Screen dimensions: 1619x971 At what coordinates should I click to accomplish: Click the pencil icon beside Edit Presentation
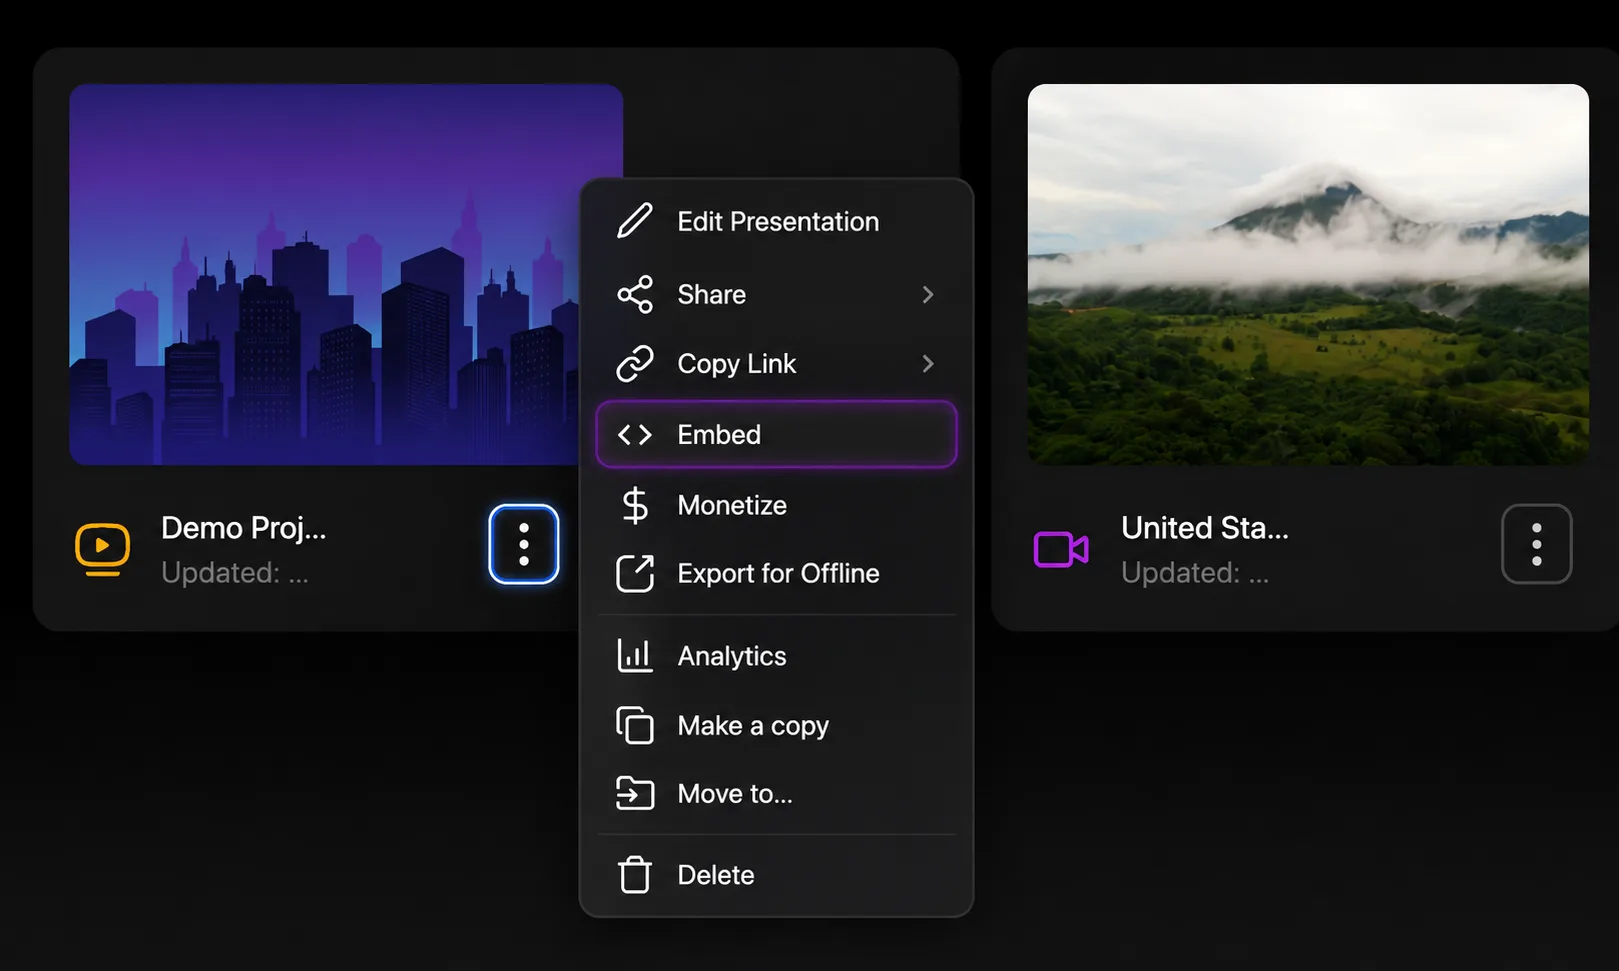pos(635,221)
